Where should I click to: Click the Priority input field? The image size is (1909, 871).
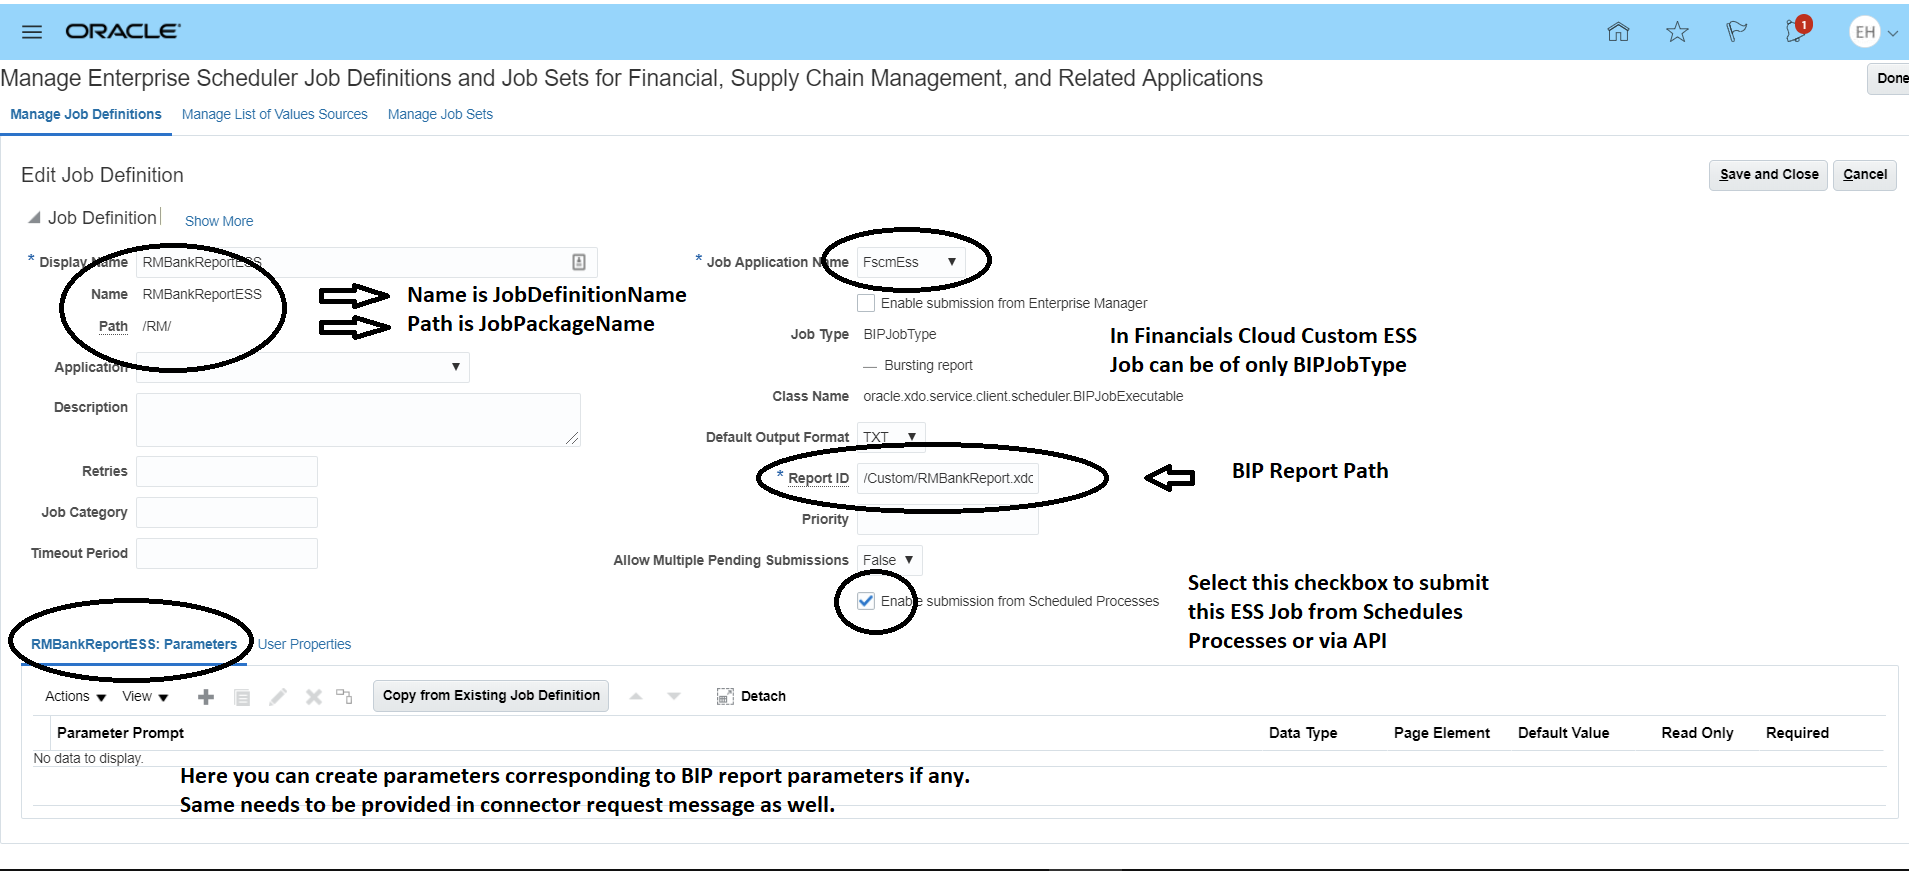(948, 519)
